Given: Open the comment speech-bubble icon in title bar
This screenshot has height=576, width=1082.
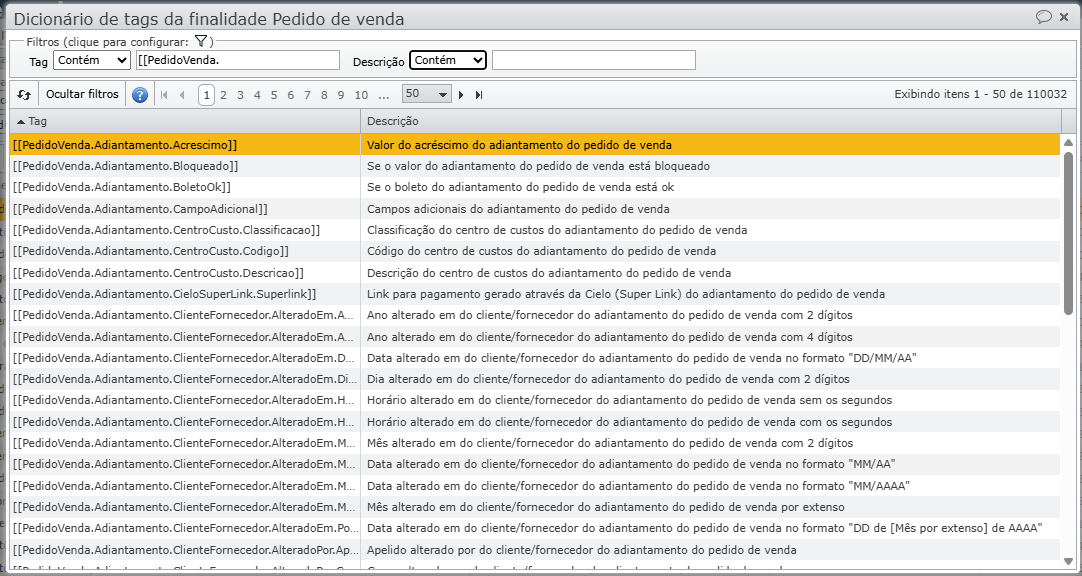Looking at the screenshot, I should click(x=1043, y=17).
